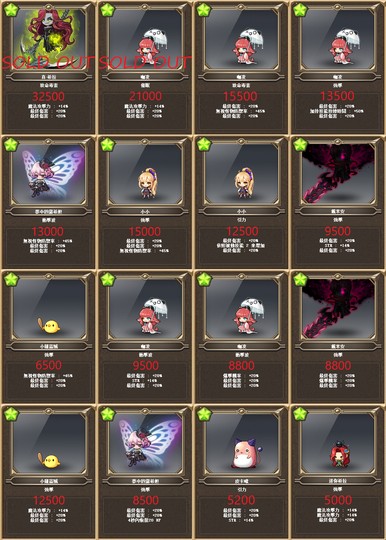Click the SOLD OUT label on first card
The image size is (386, 540).
click(49, 63)
